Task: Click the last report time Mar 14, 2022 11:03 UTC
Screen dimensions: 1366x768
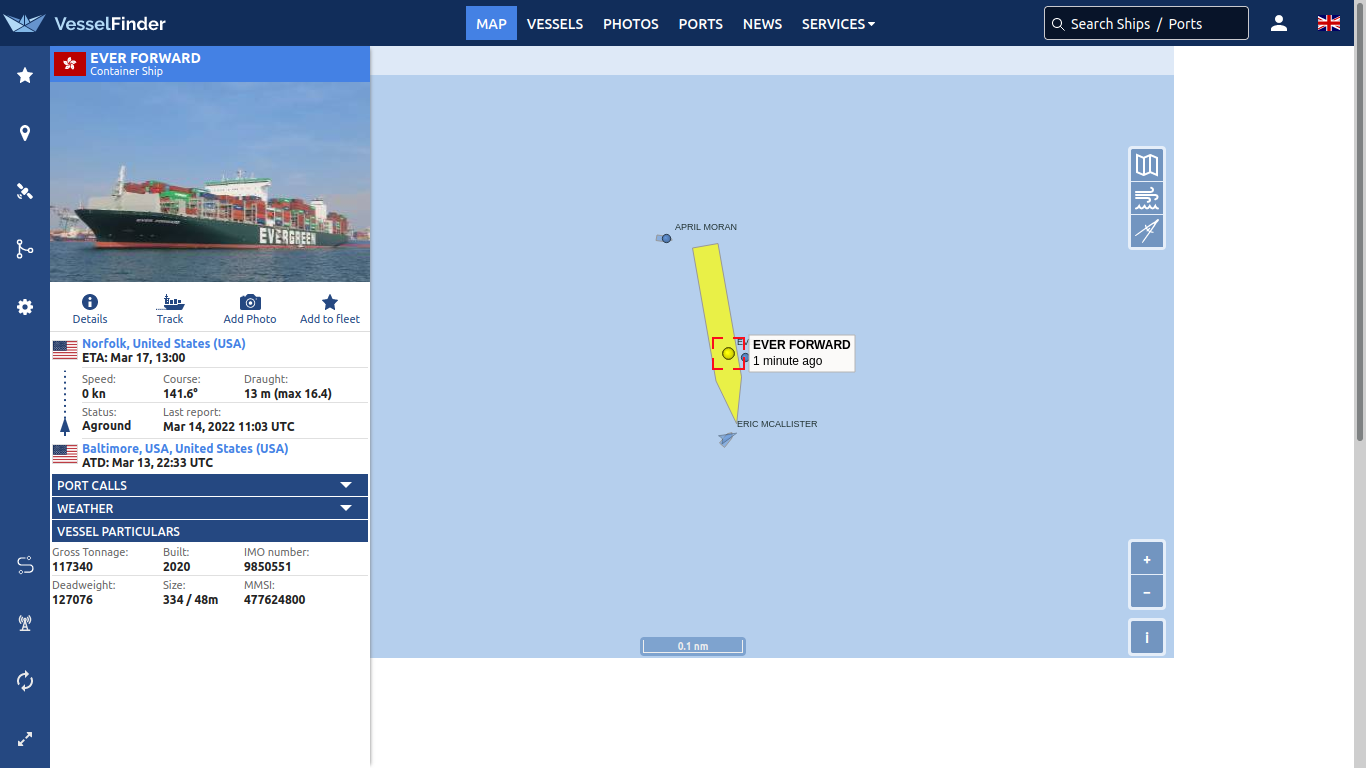Action: 229,427
